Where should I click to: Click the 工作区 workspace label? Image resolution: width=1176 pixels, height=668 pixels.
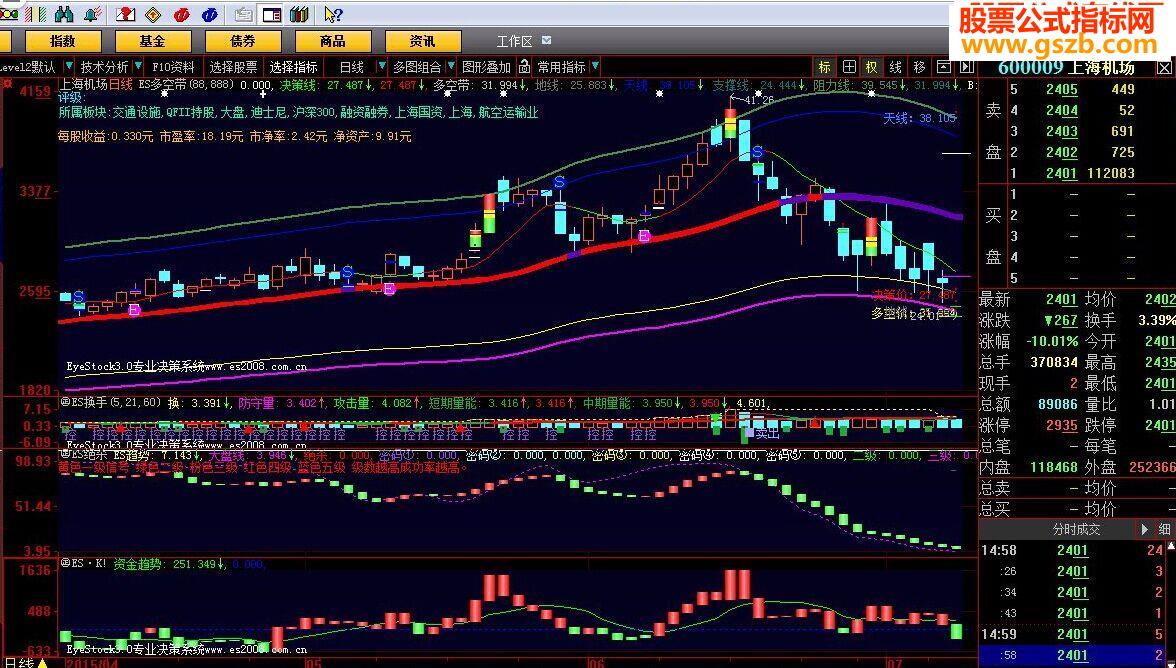(x=514, y=41)
